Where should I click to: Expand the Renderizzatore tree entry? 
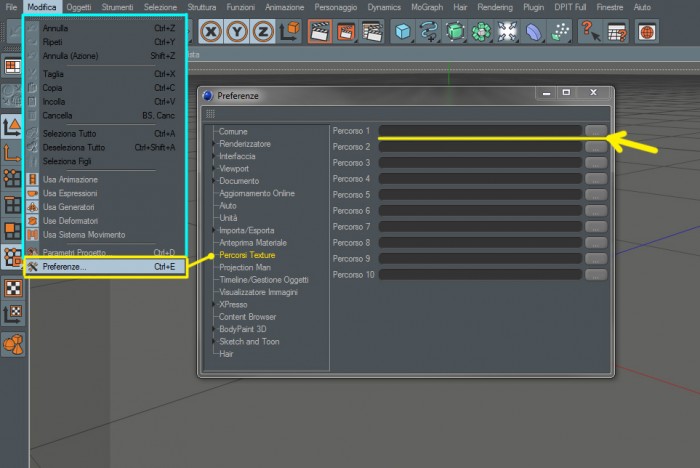point(214,144)
